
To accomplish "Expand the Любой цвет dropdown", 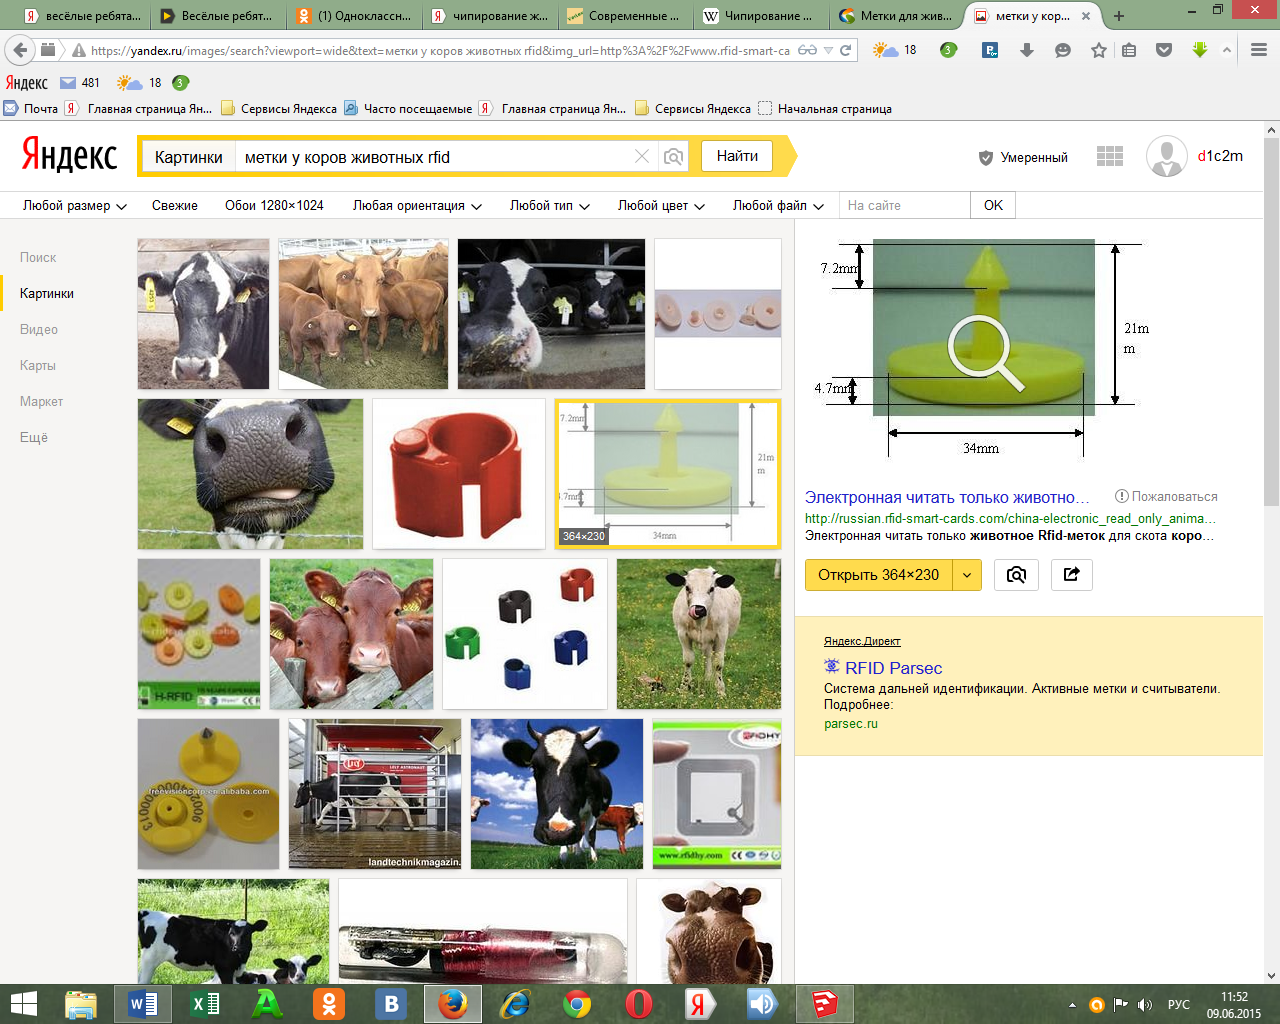I will (x=661, y=205).
